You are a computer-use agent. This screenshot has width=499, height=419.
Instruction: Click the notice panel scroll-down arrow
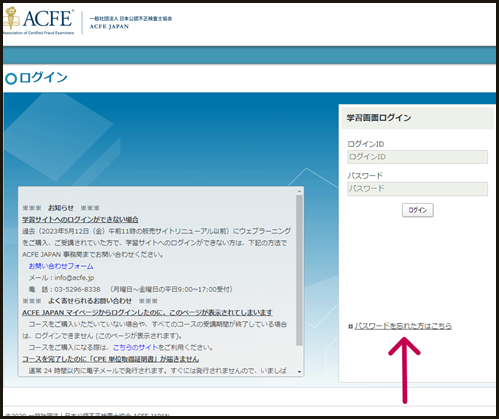pos(299,372)
